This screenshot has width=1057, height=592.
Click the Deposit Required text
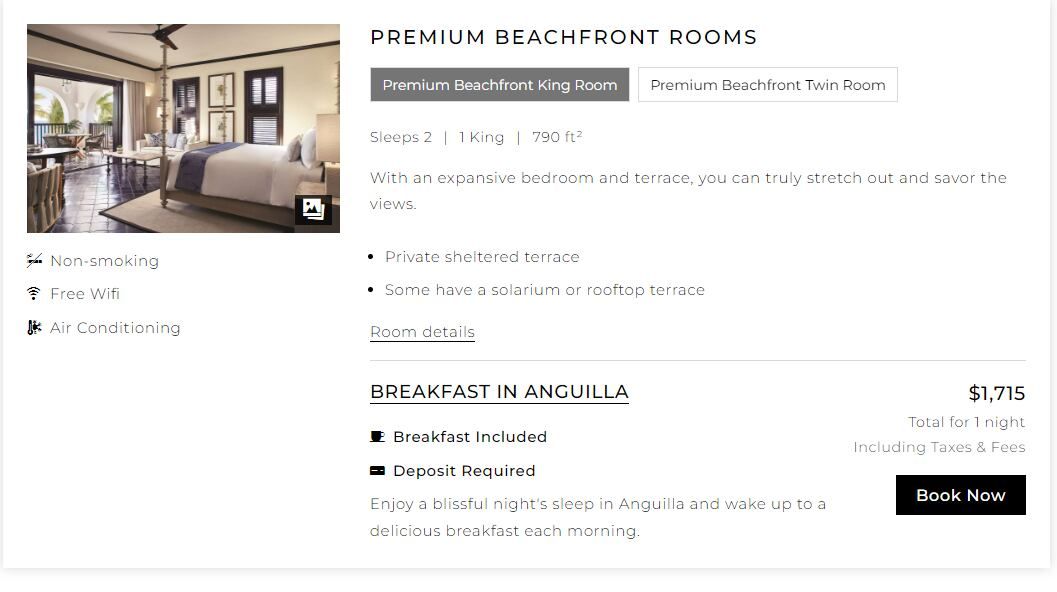(464, 471)
